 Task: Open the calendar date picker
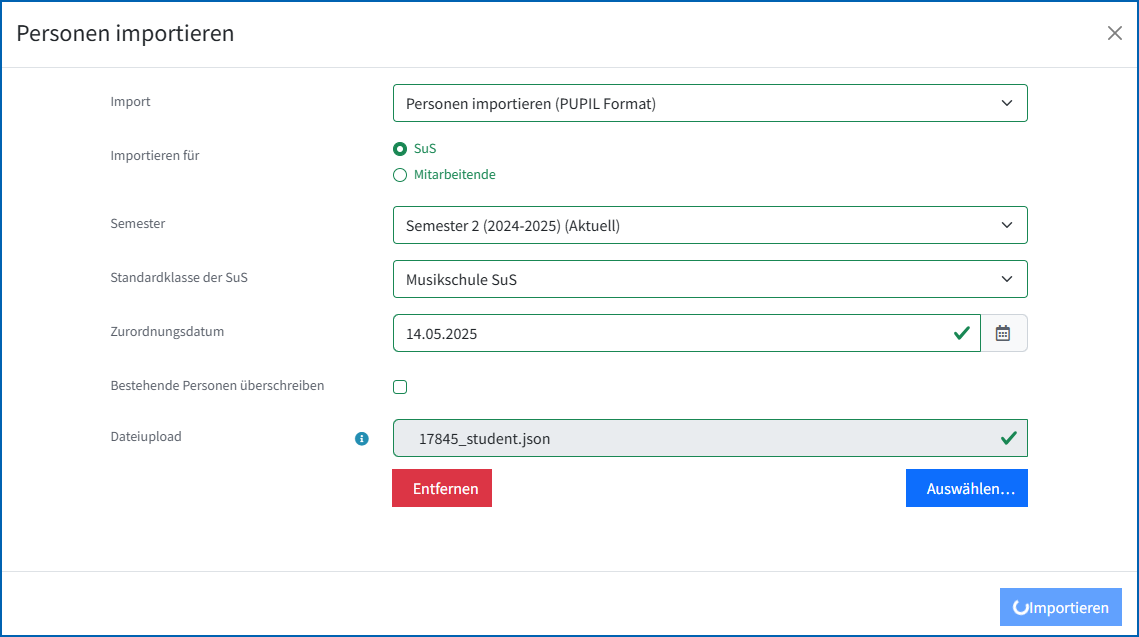tap(1003, 333)
